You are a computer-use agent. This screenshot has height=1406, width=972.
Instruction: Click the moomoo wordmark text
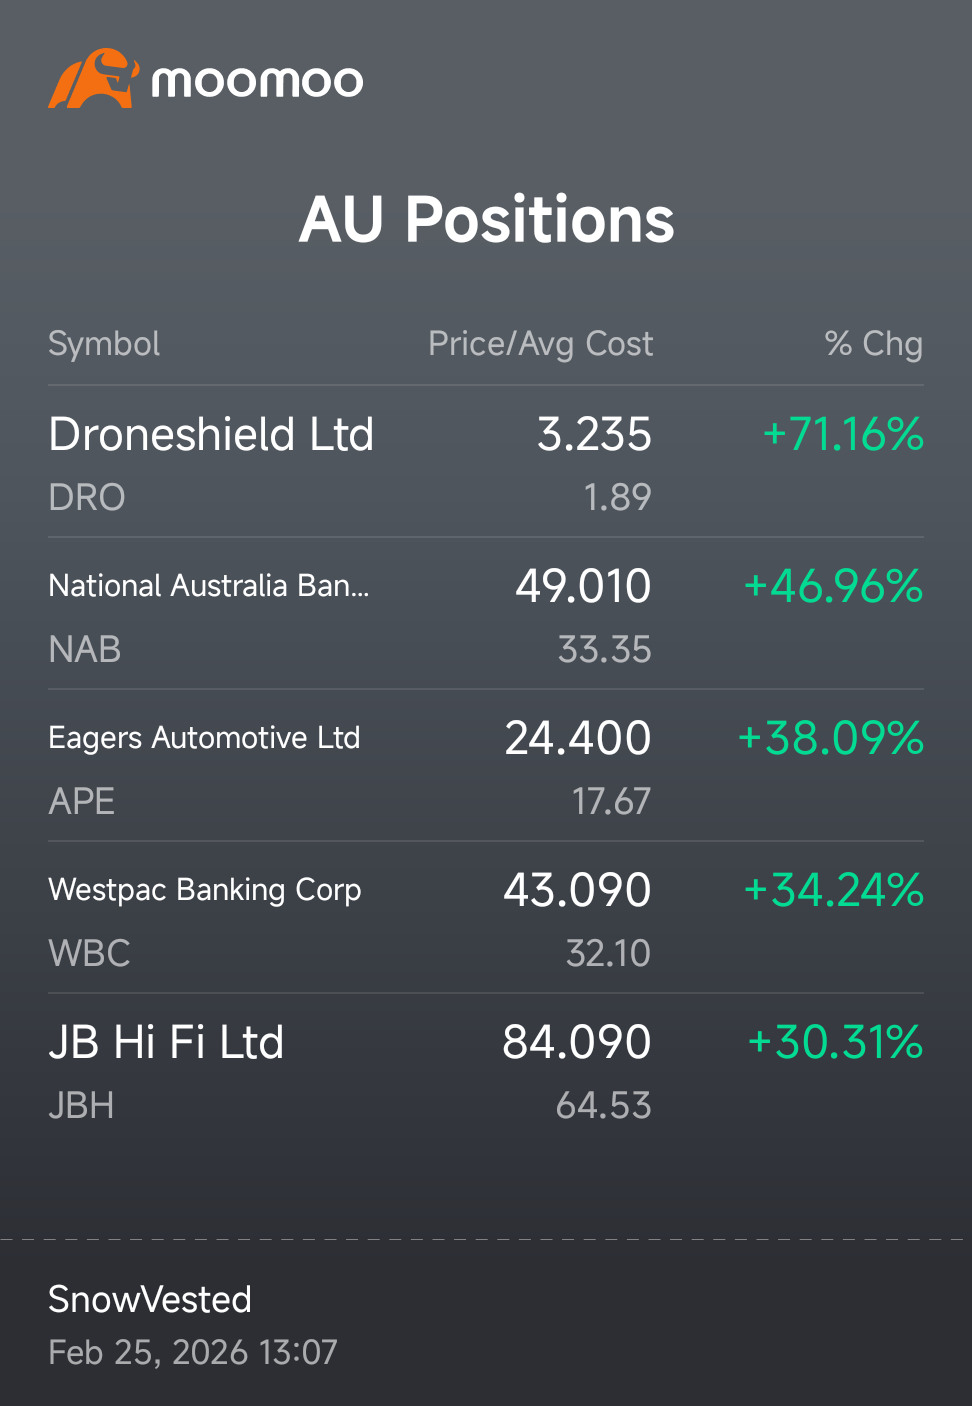point(257,81)
